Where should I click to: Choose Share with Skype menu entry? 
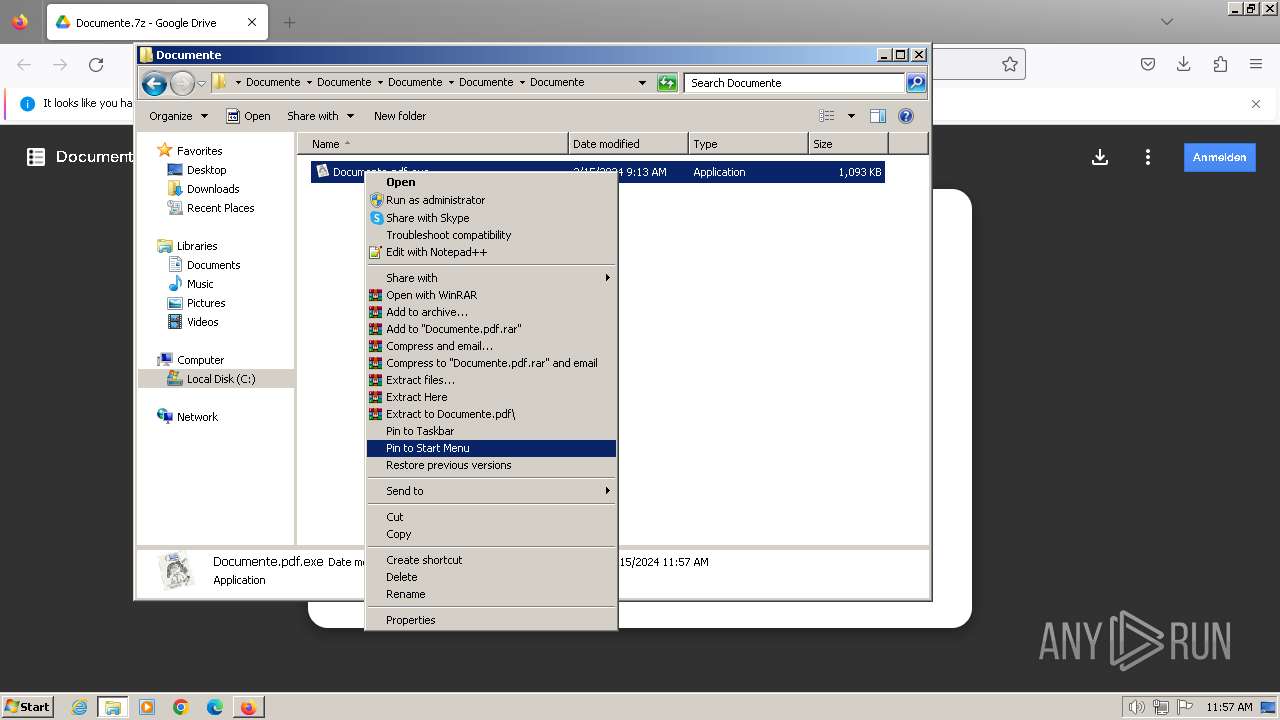(x=491, y=218)
